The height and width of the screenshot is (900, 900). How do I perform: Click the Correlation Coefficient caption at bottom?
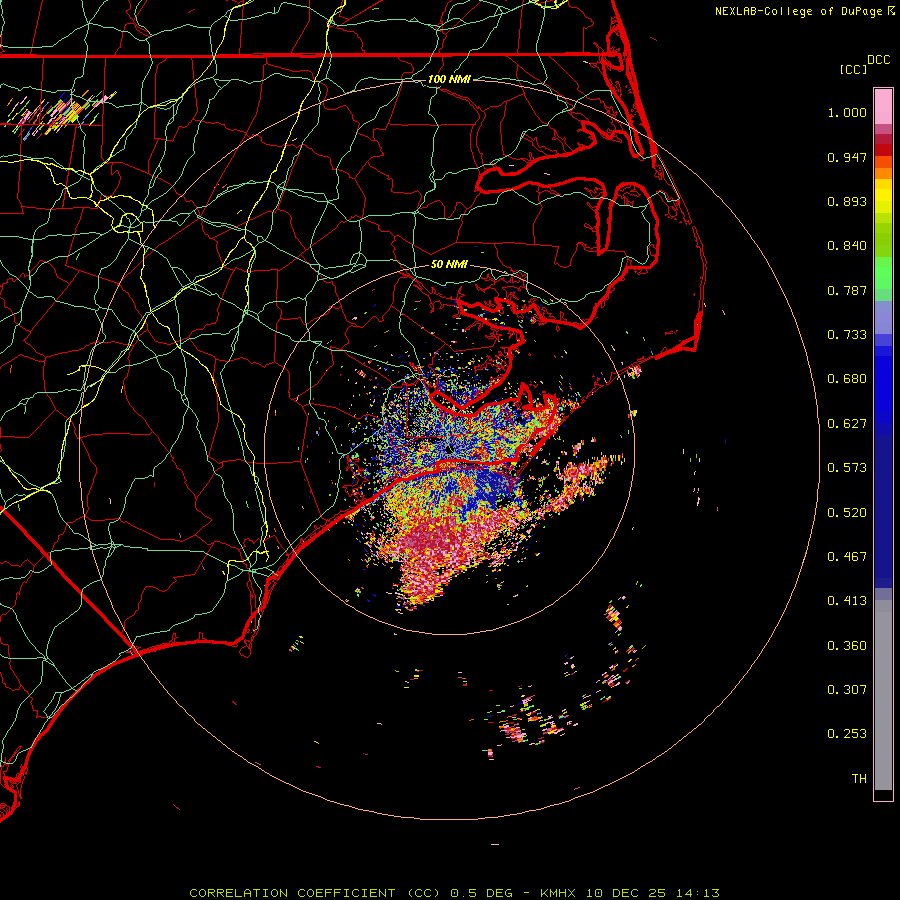point(454,893)
